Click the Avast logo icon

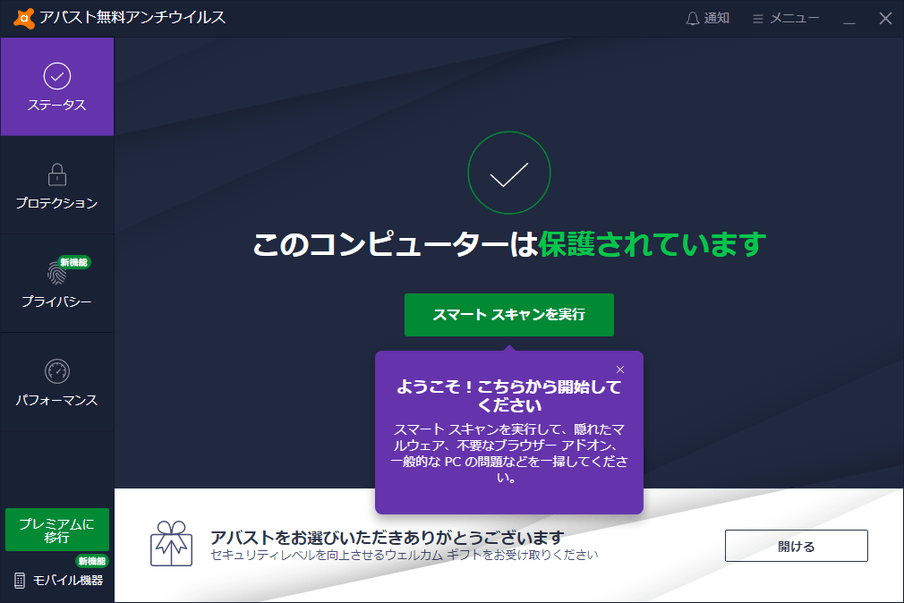(x=24, y=18)
